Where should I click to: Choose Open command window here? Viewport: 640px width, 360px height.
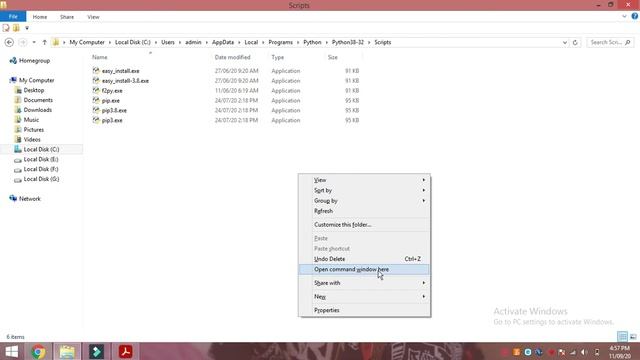click(364, 269)
